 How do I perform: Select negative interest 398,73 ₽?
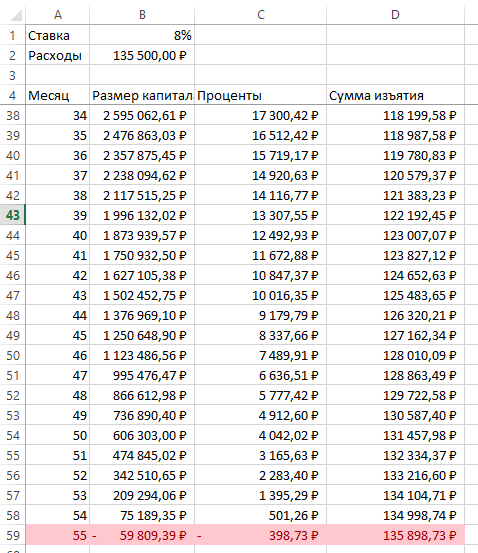coord(260,535)
